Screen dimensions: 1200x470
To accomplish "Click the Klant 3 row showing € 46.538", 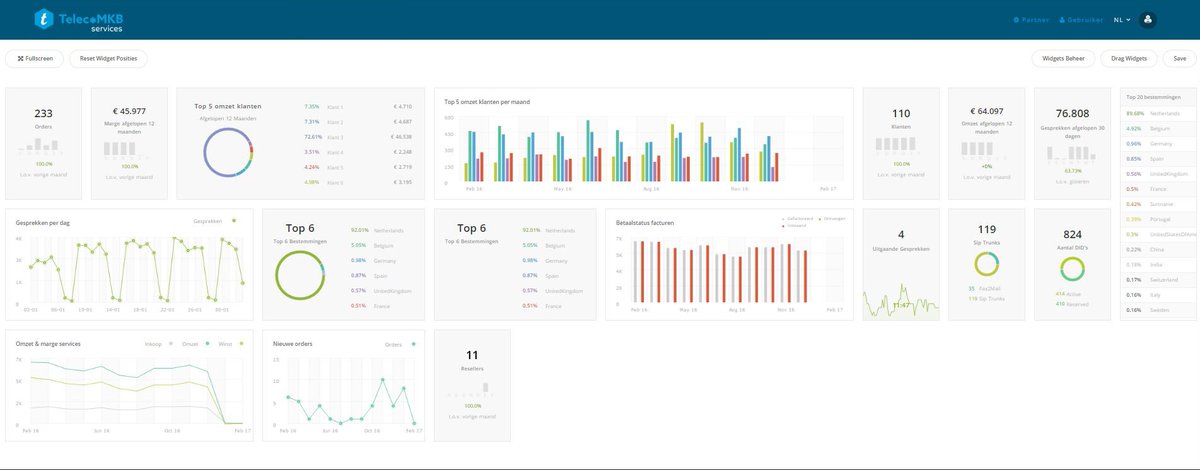I will pyautogui.click(x=358, y=136).
